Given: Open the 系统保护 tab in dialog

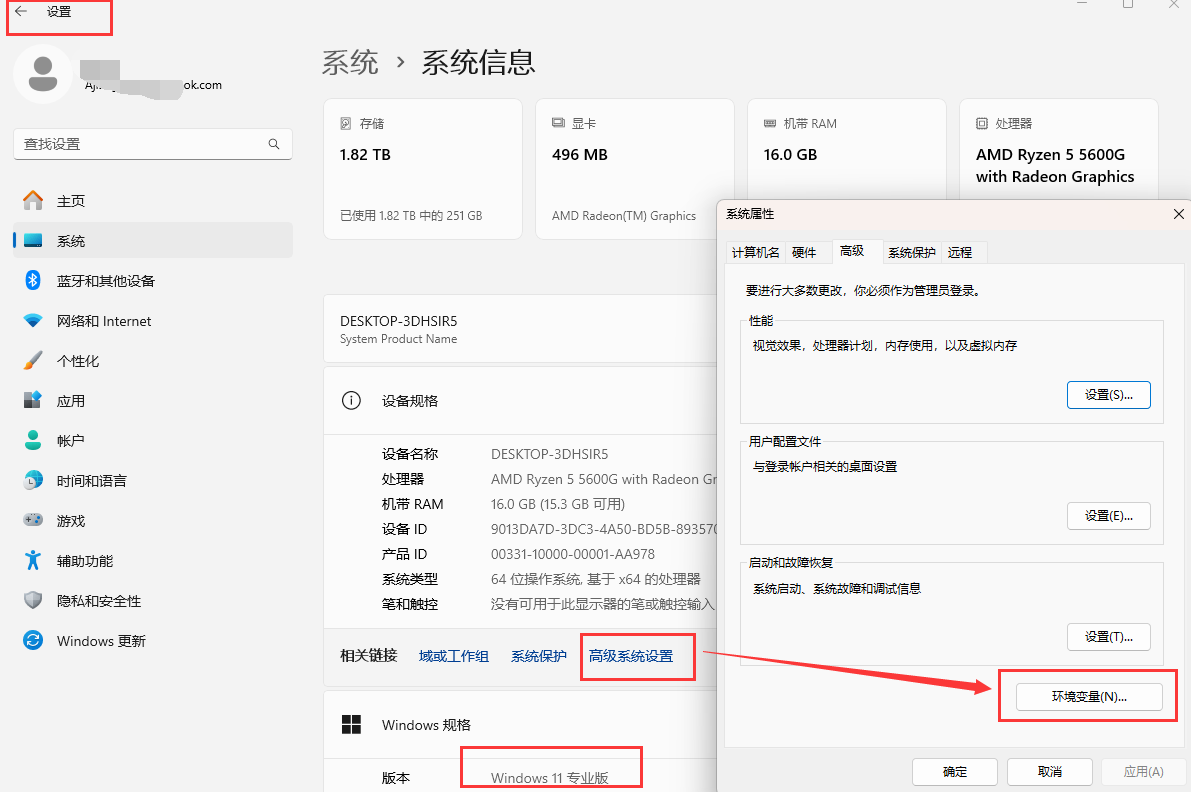Looking at the screenshot, I should coord(912,252).
